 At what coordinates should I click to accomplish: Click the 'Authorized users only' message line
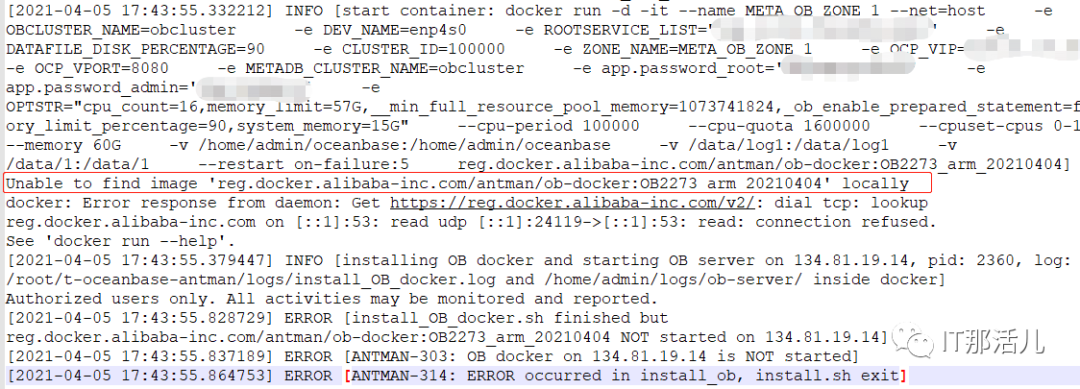click(332, 299)
